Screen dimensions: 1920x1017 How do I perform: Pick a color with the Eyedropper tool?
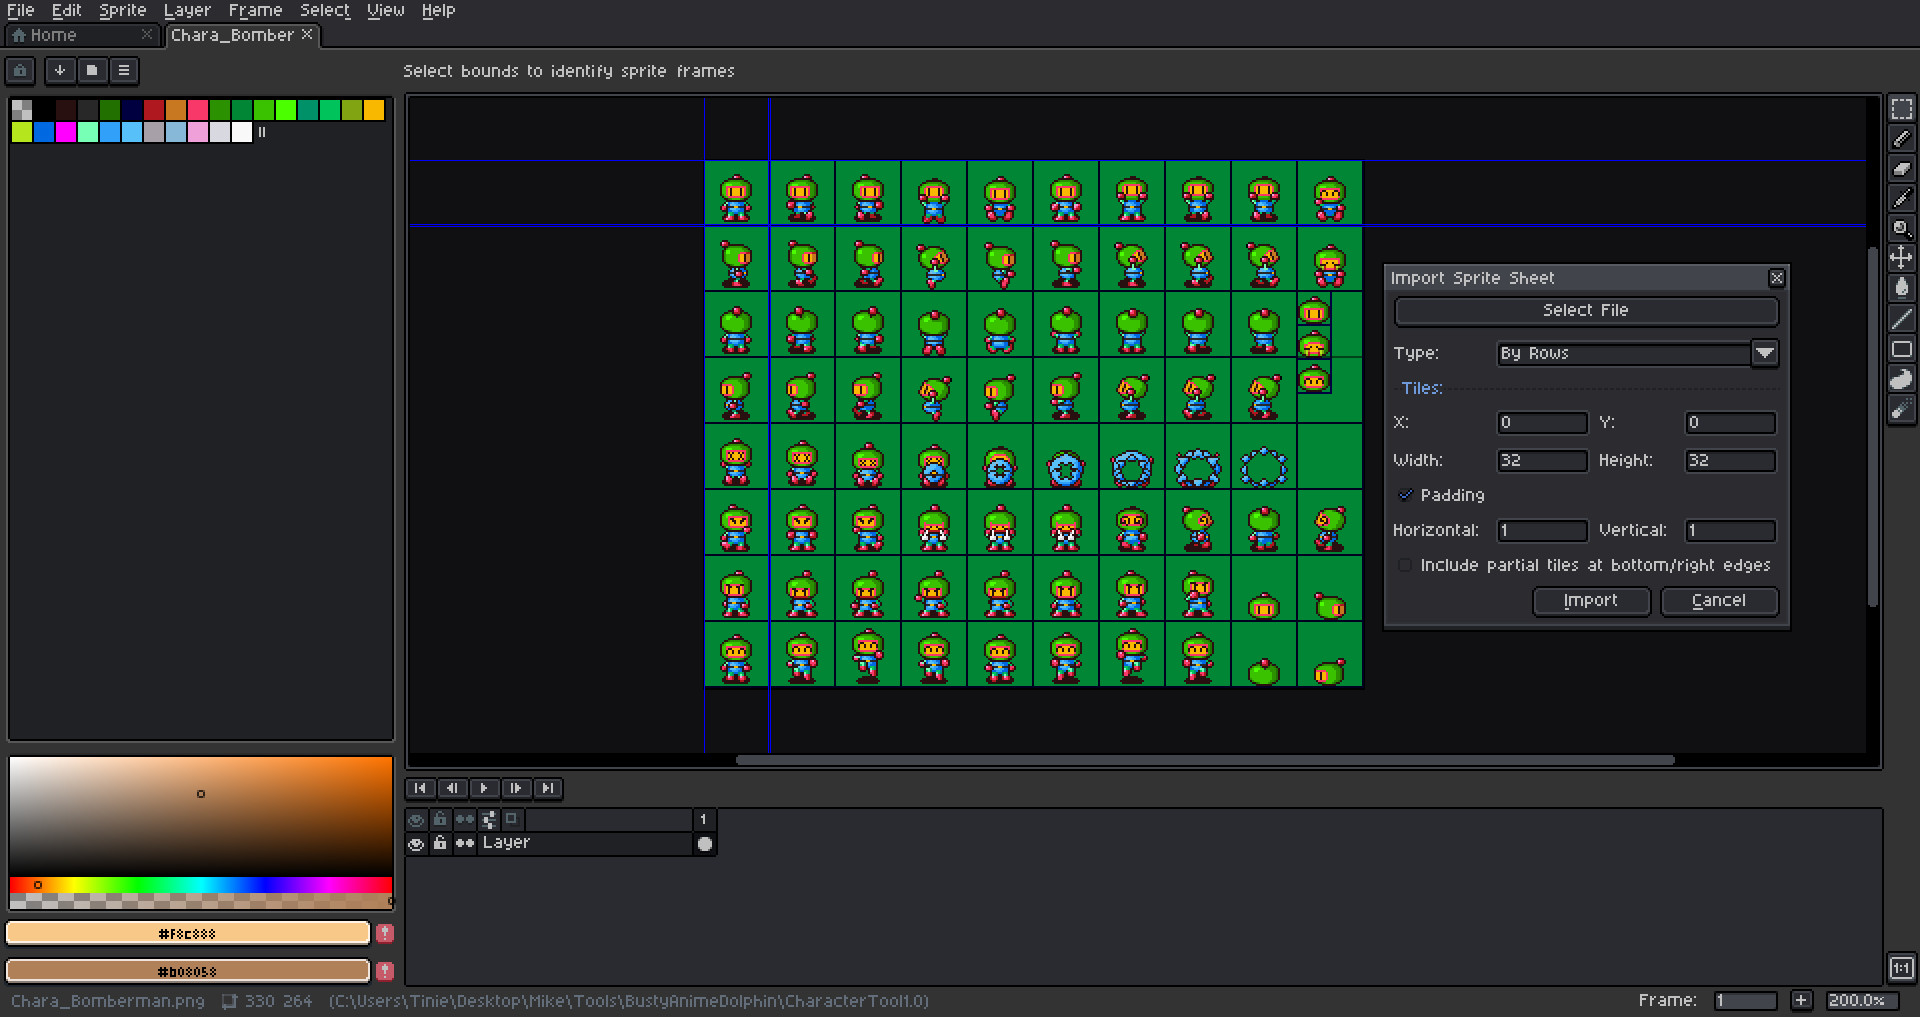1901,198
